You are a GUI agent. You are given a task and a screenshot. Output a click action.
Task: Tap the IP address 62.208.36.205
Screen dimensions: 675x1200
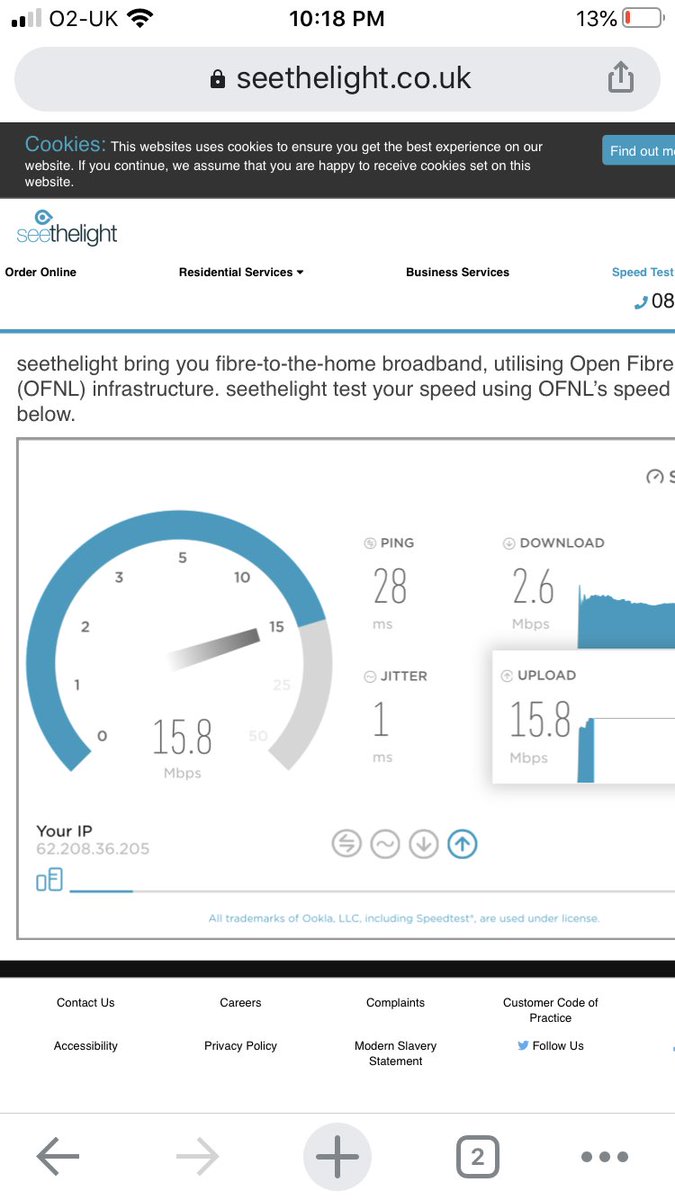pos(93,849)
